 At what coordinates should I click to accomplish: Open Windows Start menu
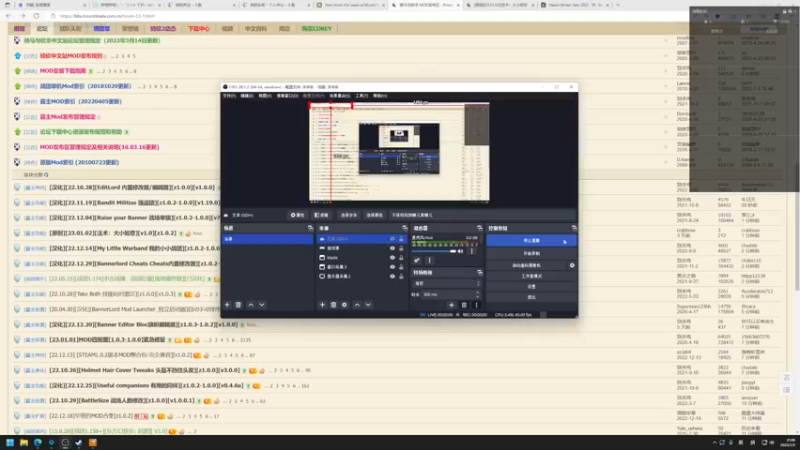click(x=10, y=442)
